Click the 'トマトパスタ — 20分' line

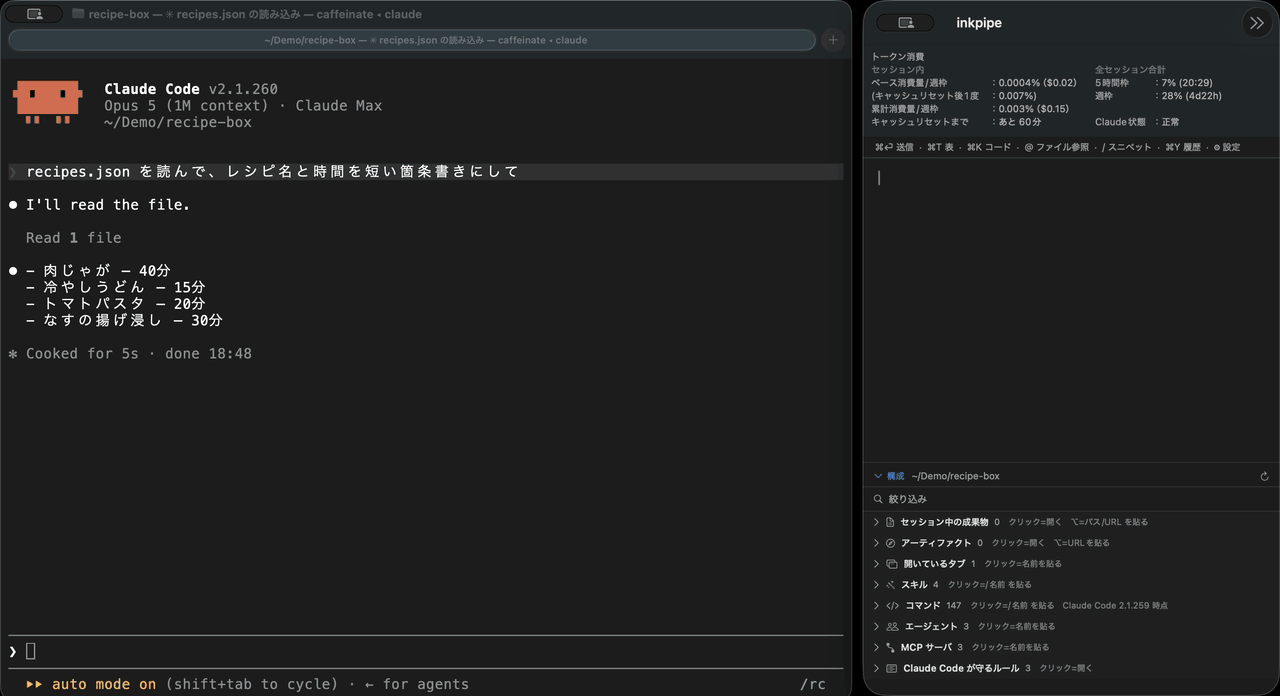point(115,304)
